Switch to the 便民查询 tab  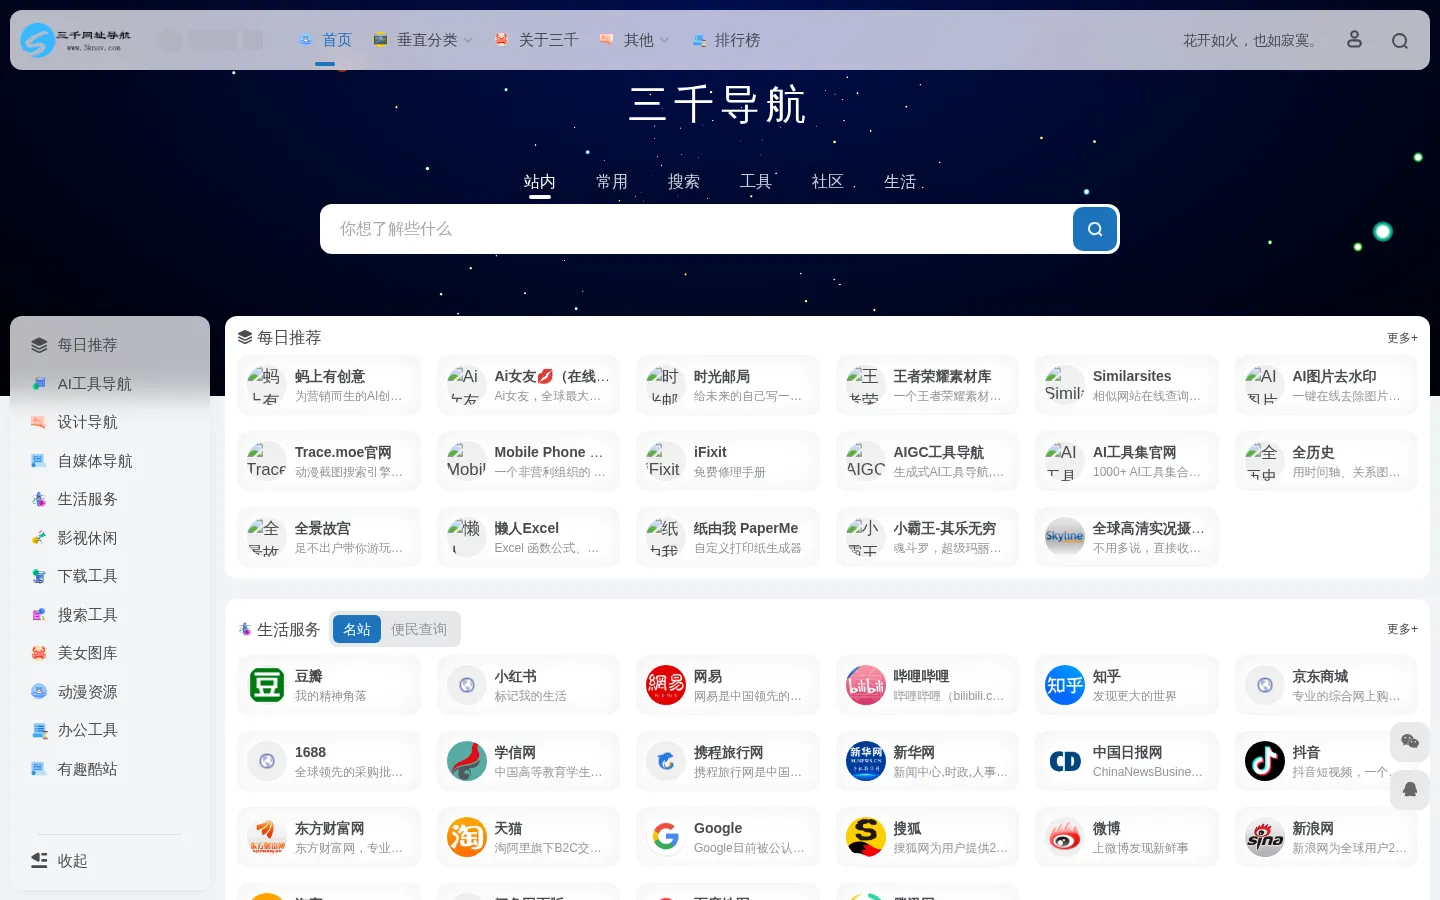419,629
